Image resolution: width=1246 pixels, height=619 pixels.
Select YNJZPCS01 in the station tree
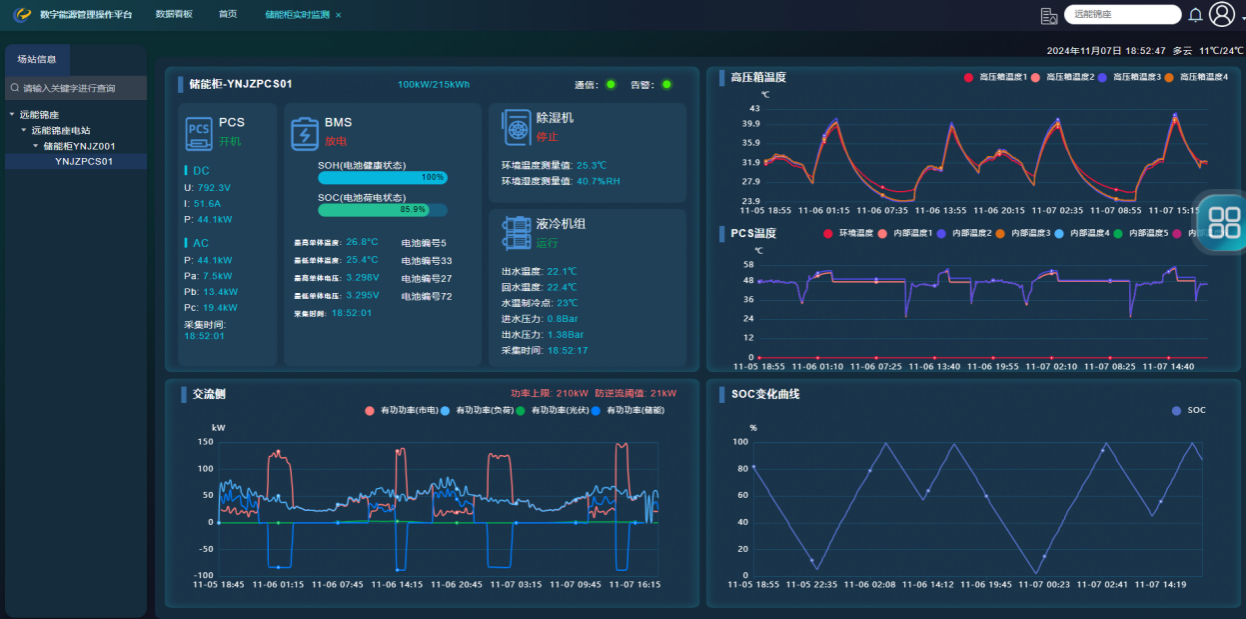coord(83,161)
